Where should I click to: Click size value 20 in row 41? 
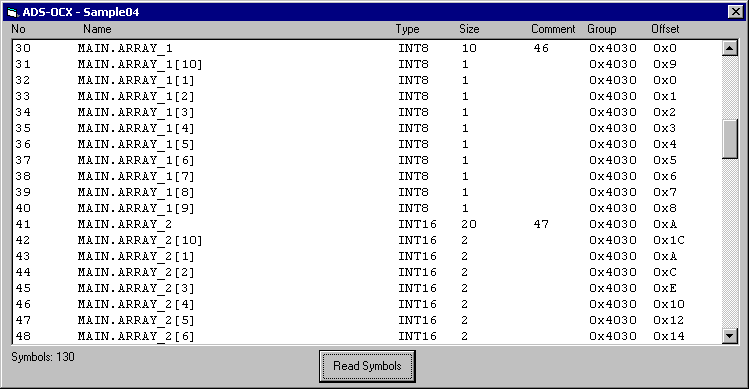click(469, 224)
